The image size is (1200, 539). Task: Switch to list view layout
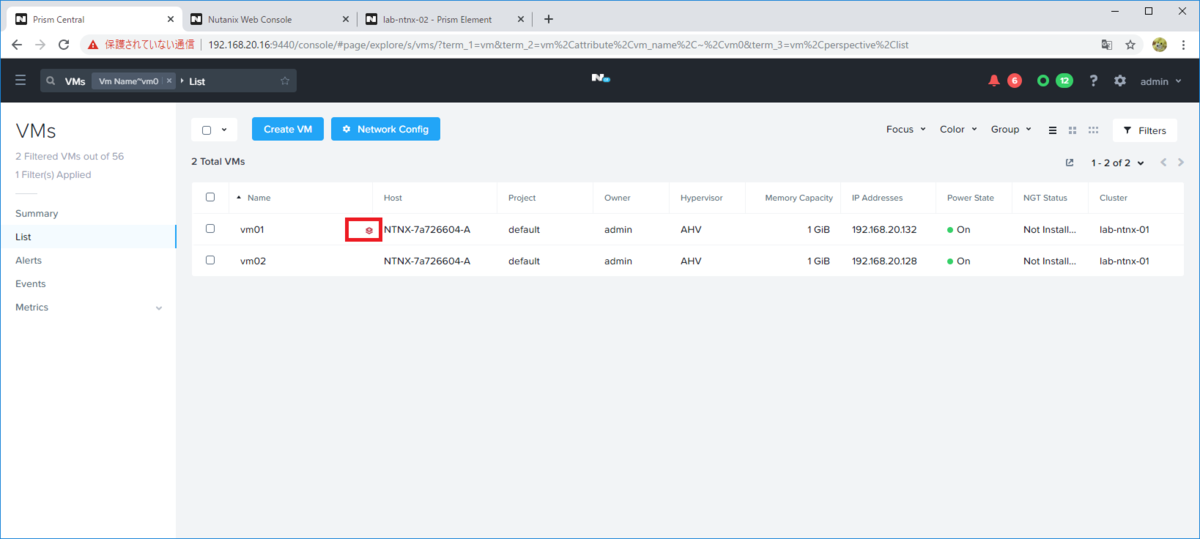[x=1052, y=130]
